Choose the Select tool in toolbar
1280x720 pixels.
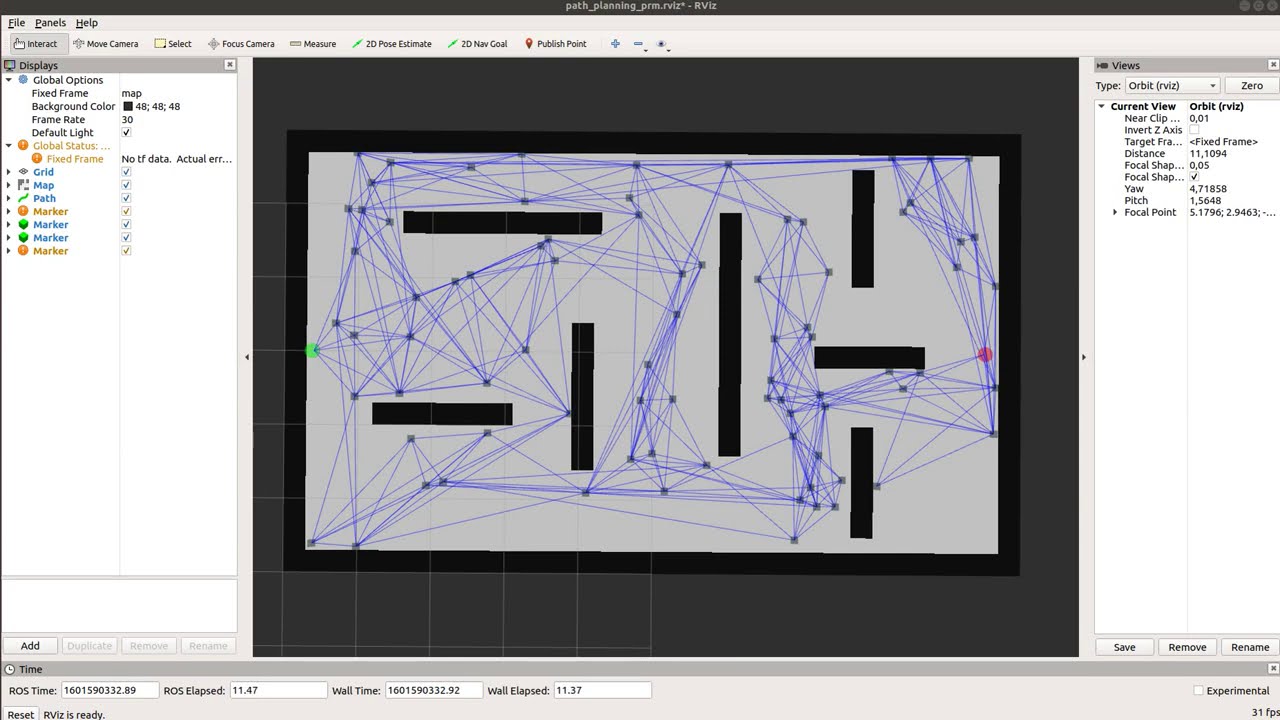tap(173, 44)
